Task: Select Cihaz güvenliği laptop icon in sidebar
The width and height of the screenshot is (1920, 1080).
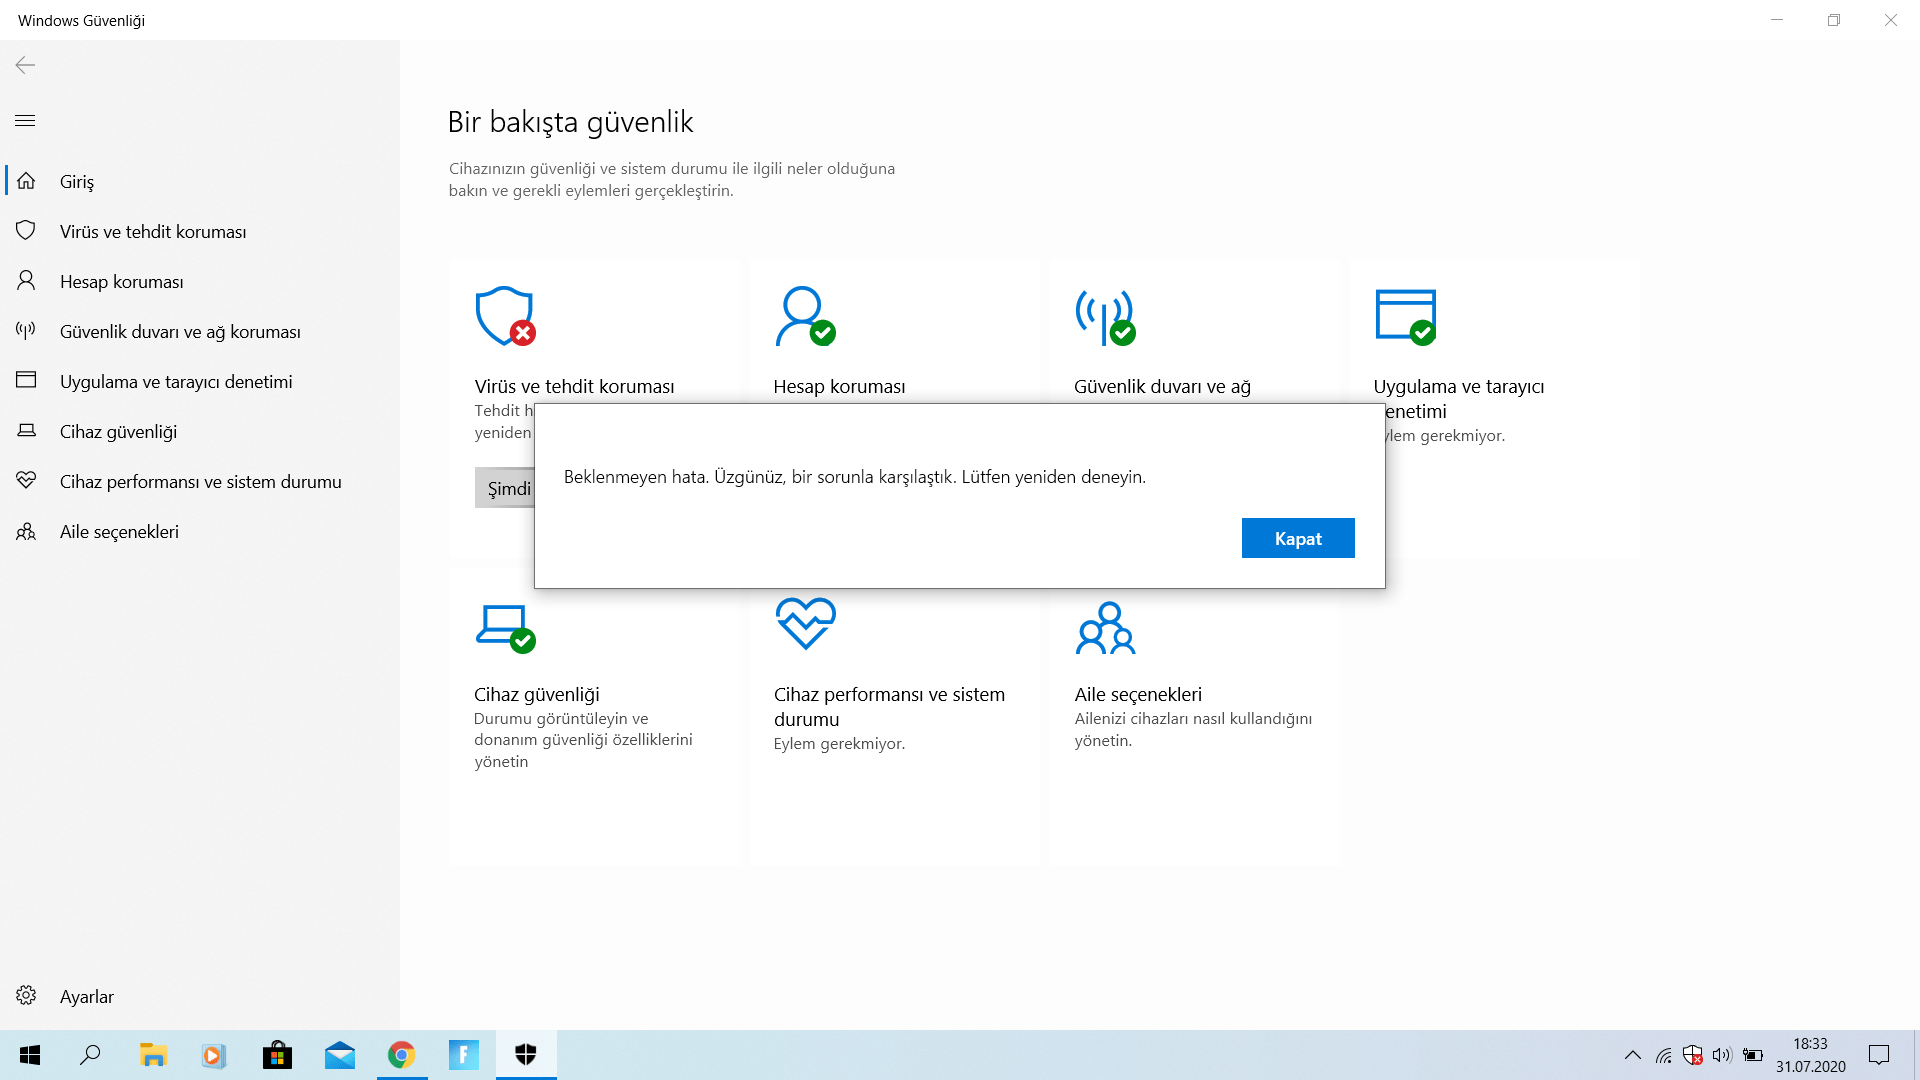Action: point(26,431)
